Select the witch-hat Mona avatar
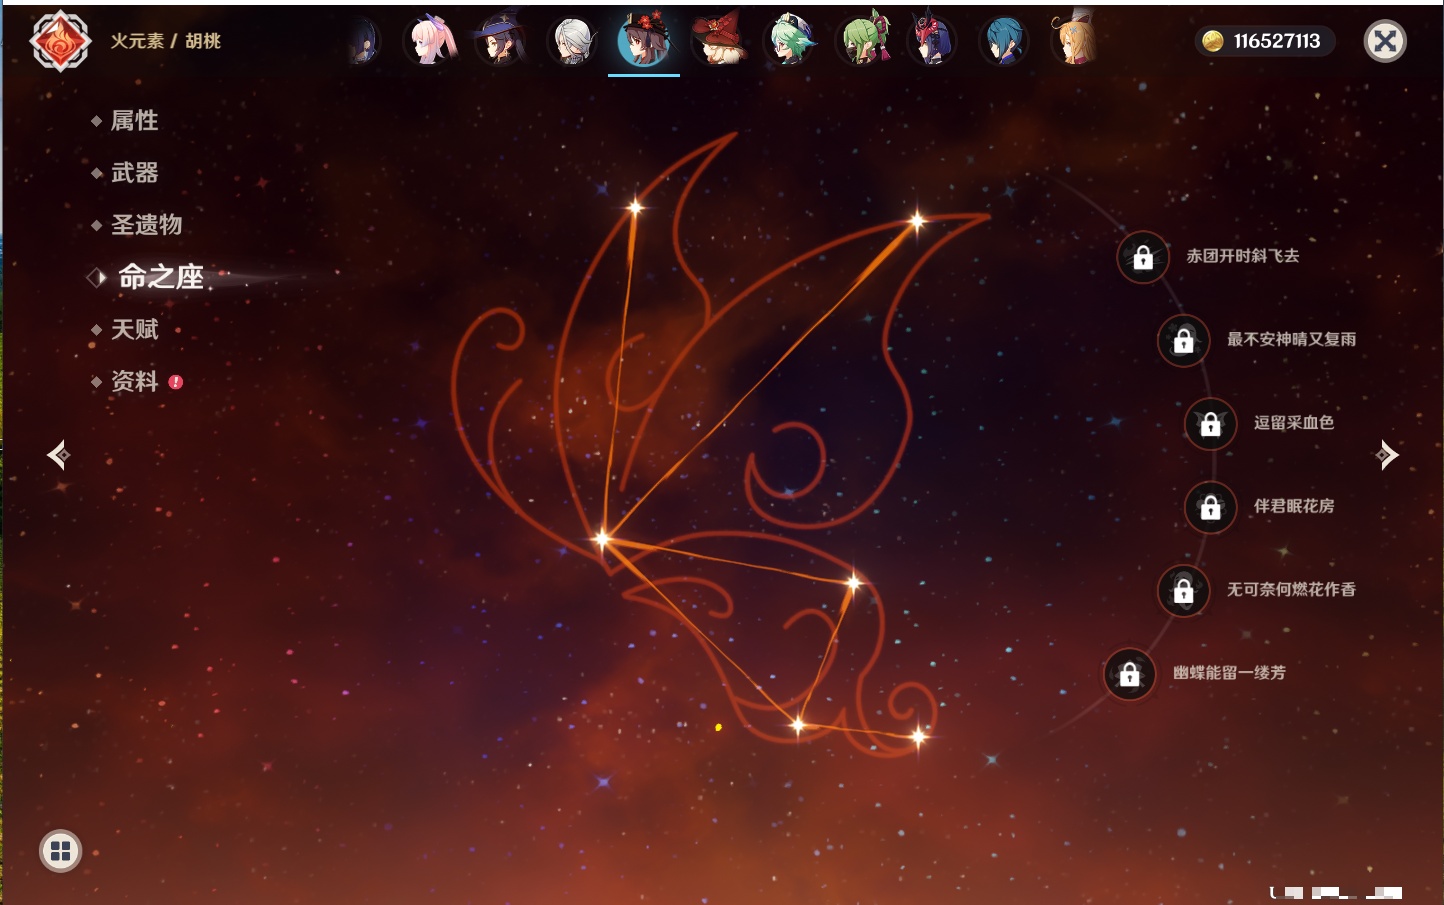This screenshot has width=1444, height=905. (x=500, y=42)
